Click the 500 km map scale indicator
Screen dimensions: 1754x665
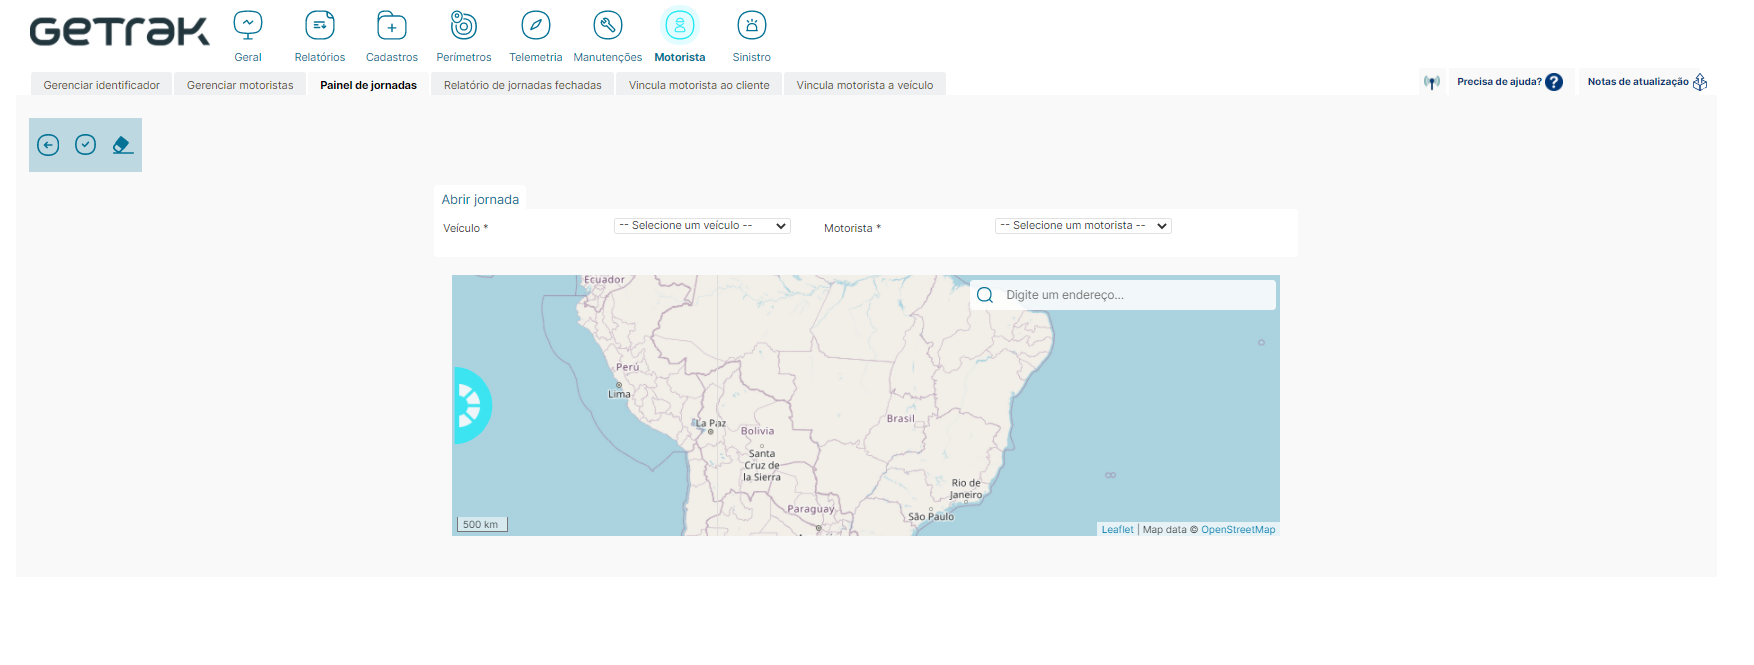(482, 524)
